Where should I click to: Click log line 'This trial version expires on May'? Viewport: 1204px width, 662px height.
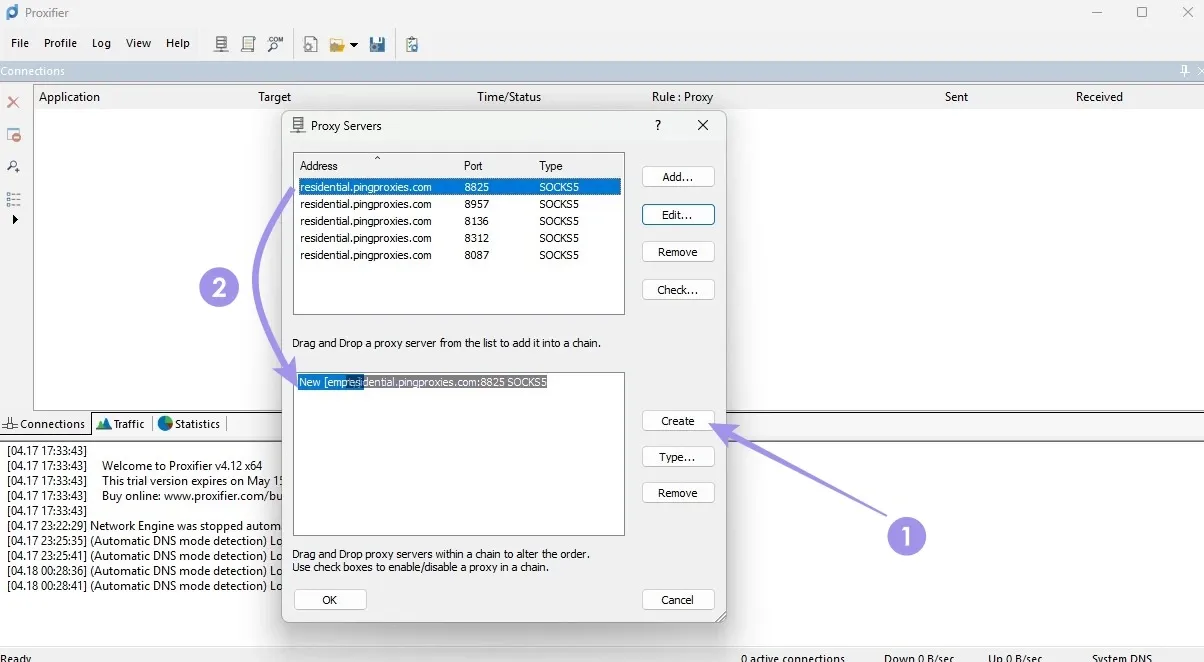[x=192, y=481]
